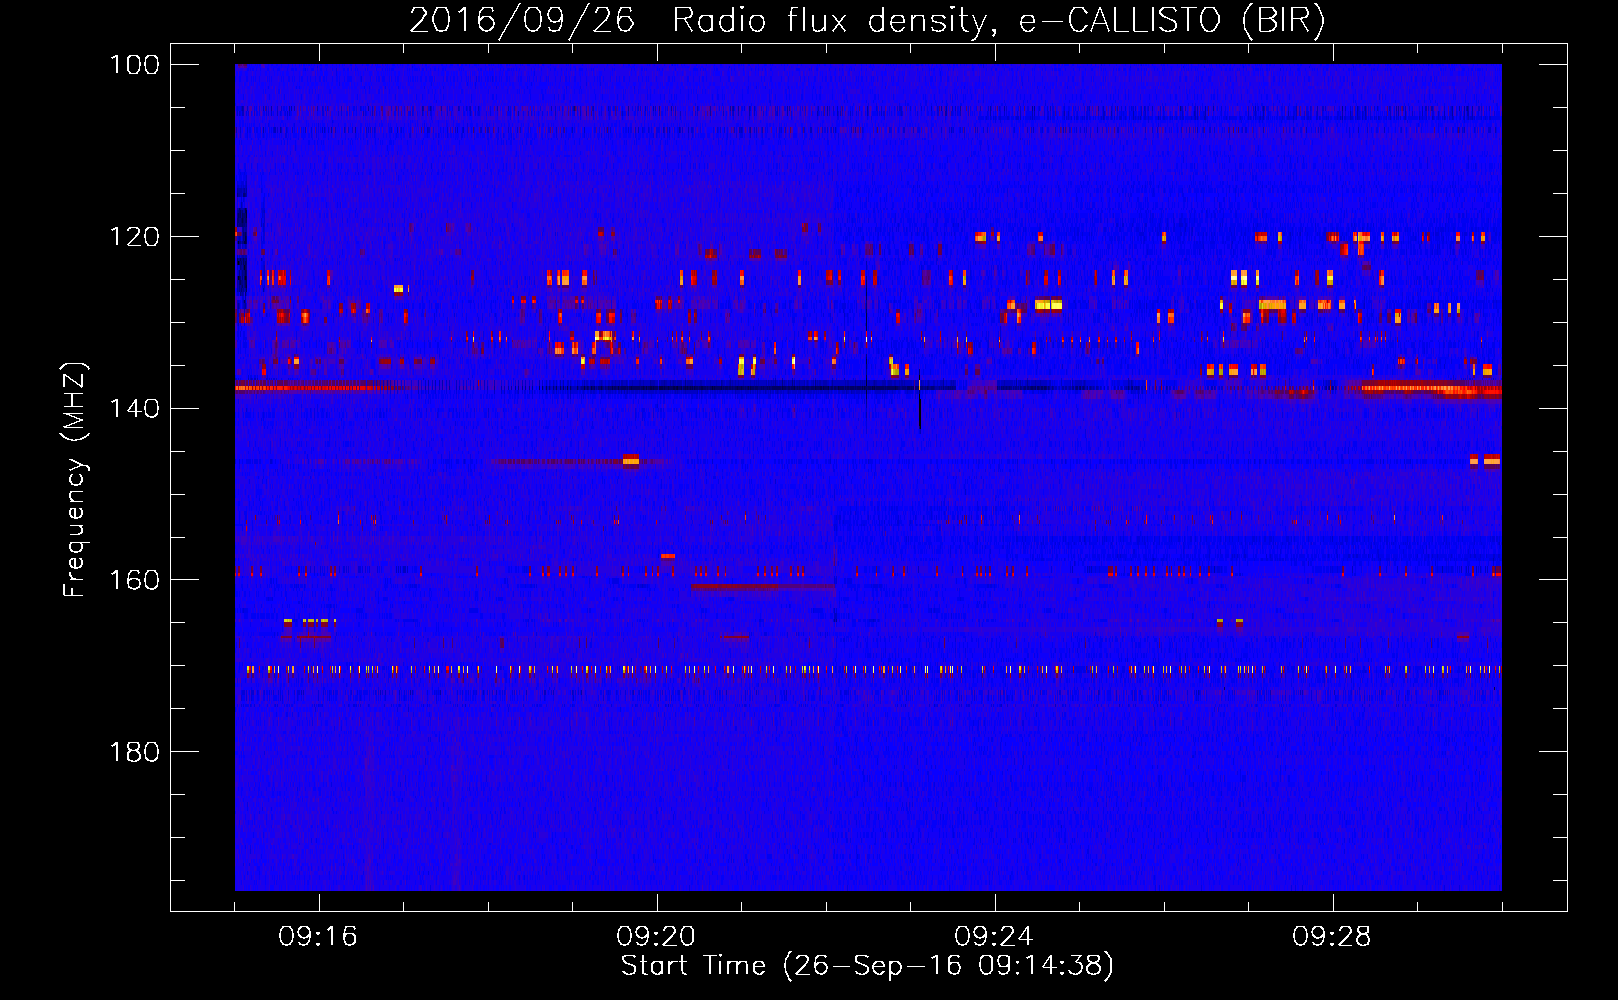The image size is (1618, 1000).
Task: Click the '120' frequency tick label
Action: click(135, 237)
